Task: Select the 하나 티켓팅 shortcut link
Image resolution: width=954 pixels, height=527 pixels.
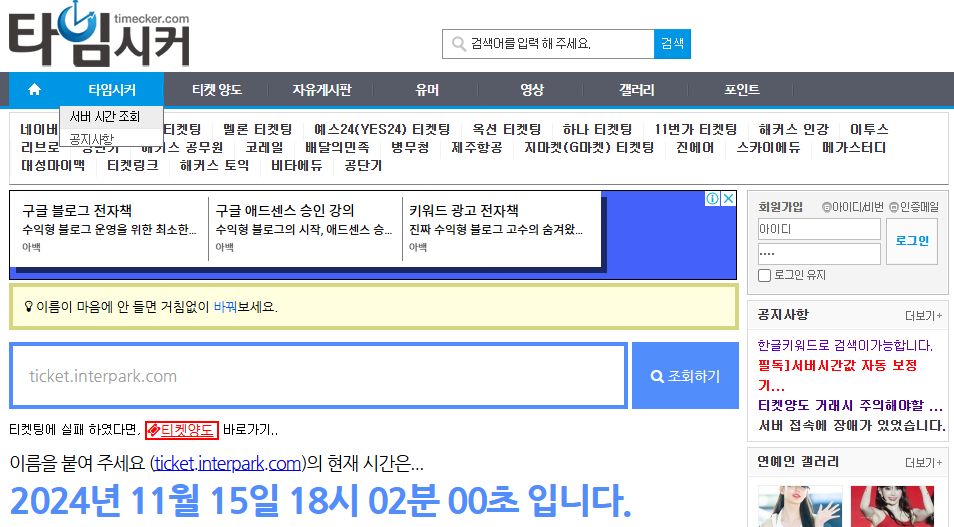Action: [x=597, y=130]
